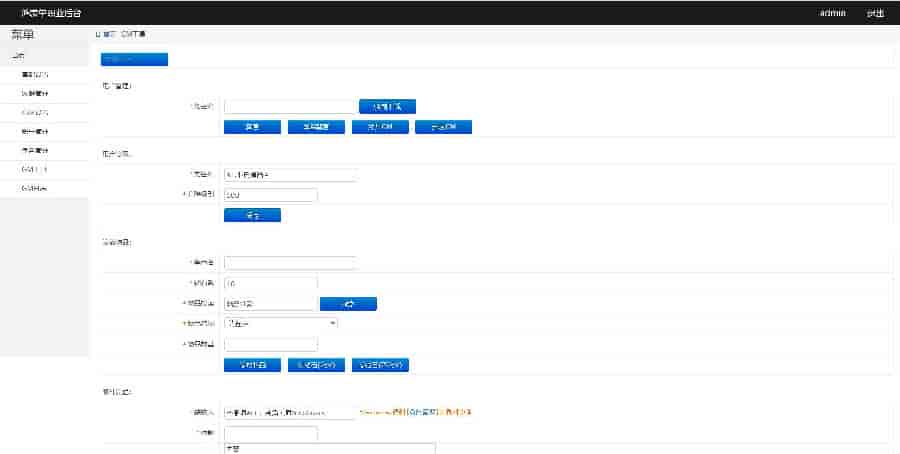
Task: Collapse the top-level group under 菜单 in sidebar
Action: pos(20,56)
